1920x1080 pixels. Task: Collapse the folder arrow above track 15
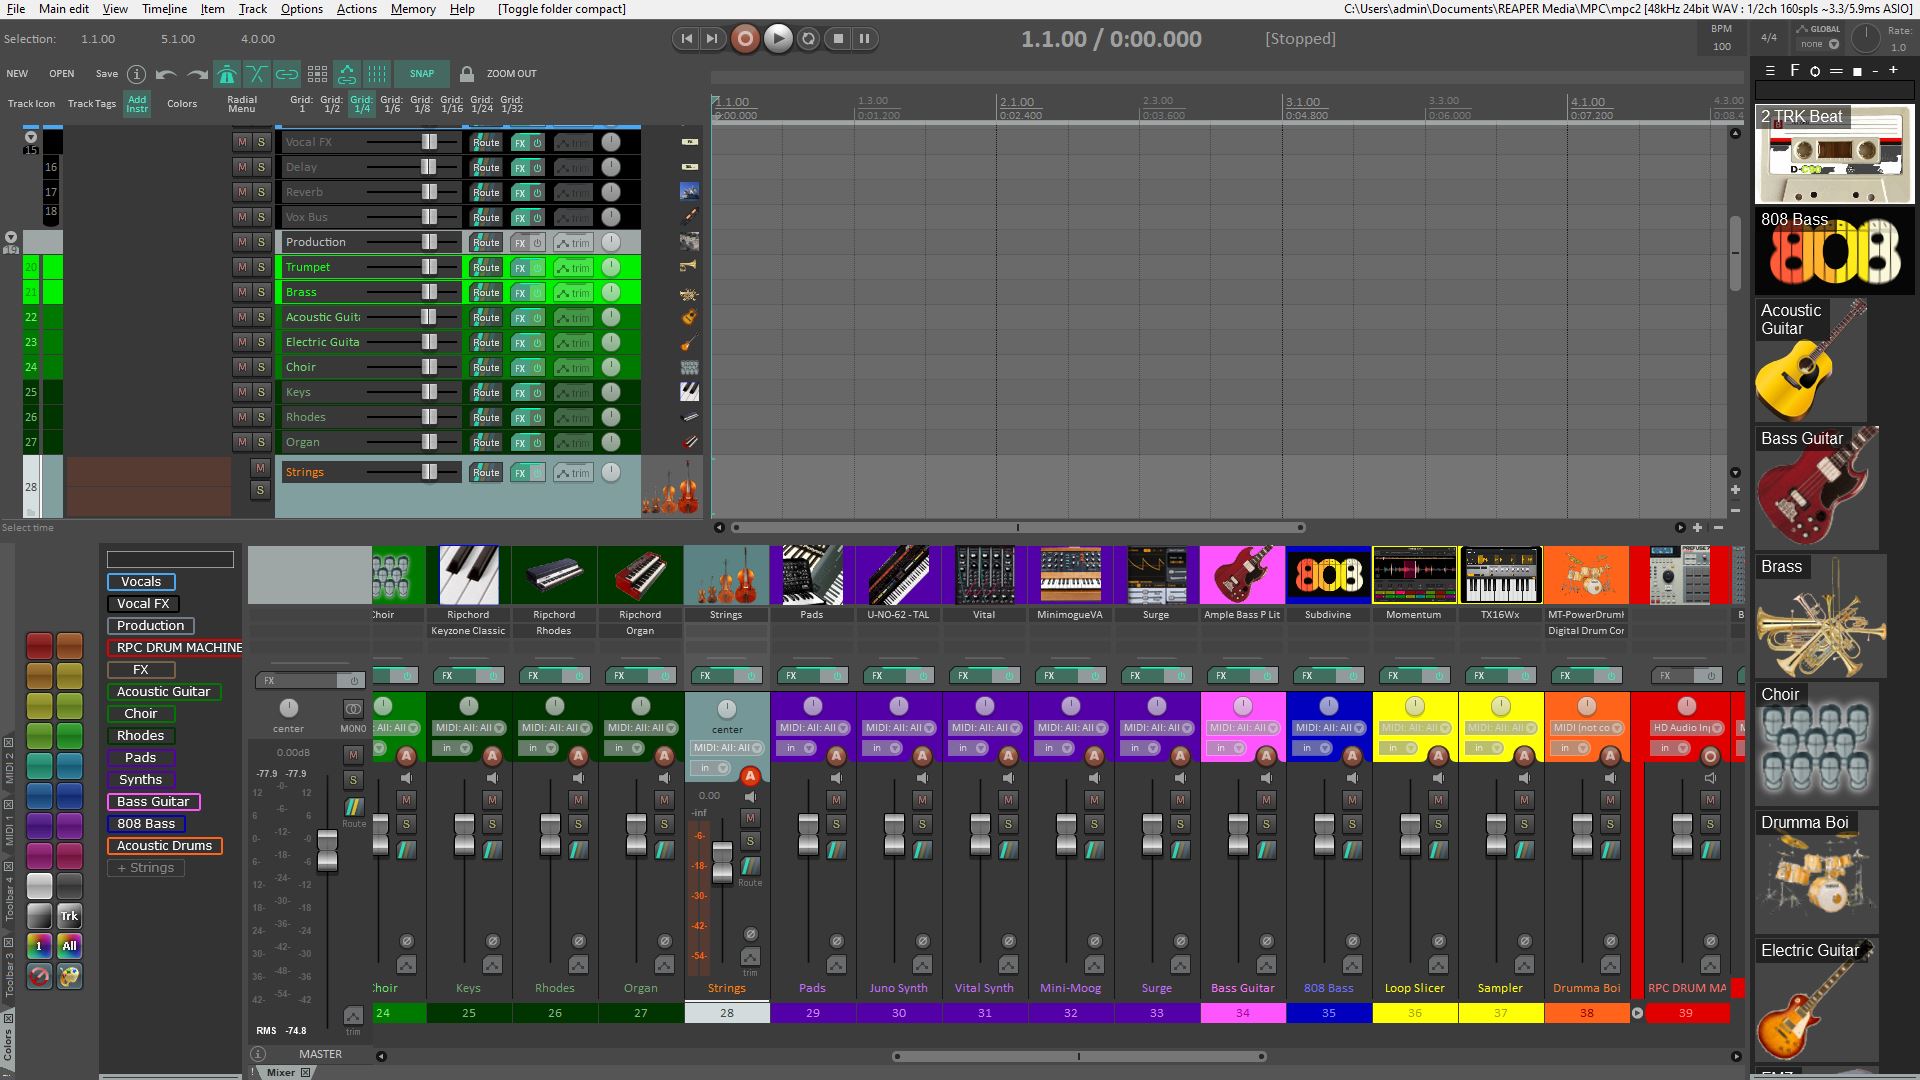point(31,137)
